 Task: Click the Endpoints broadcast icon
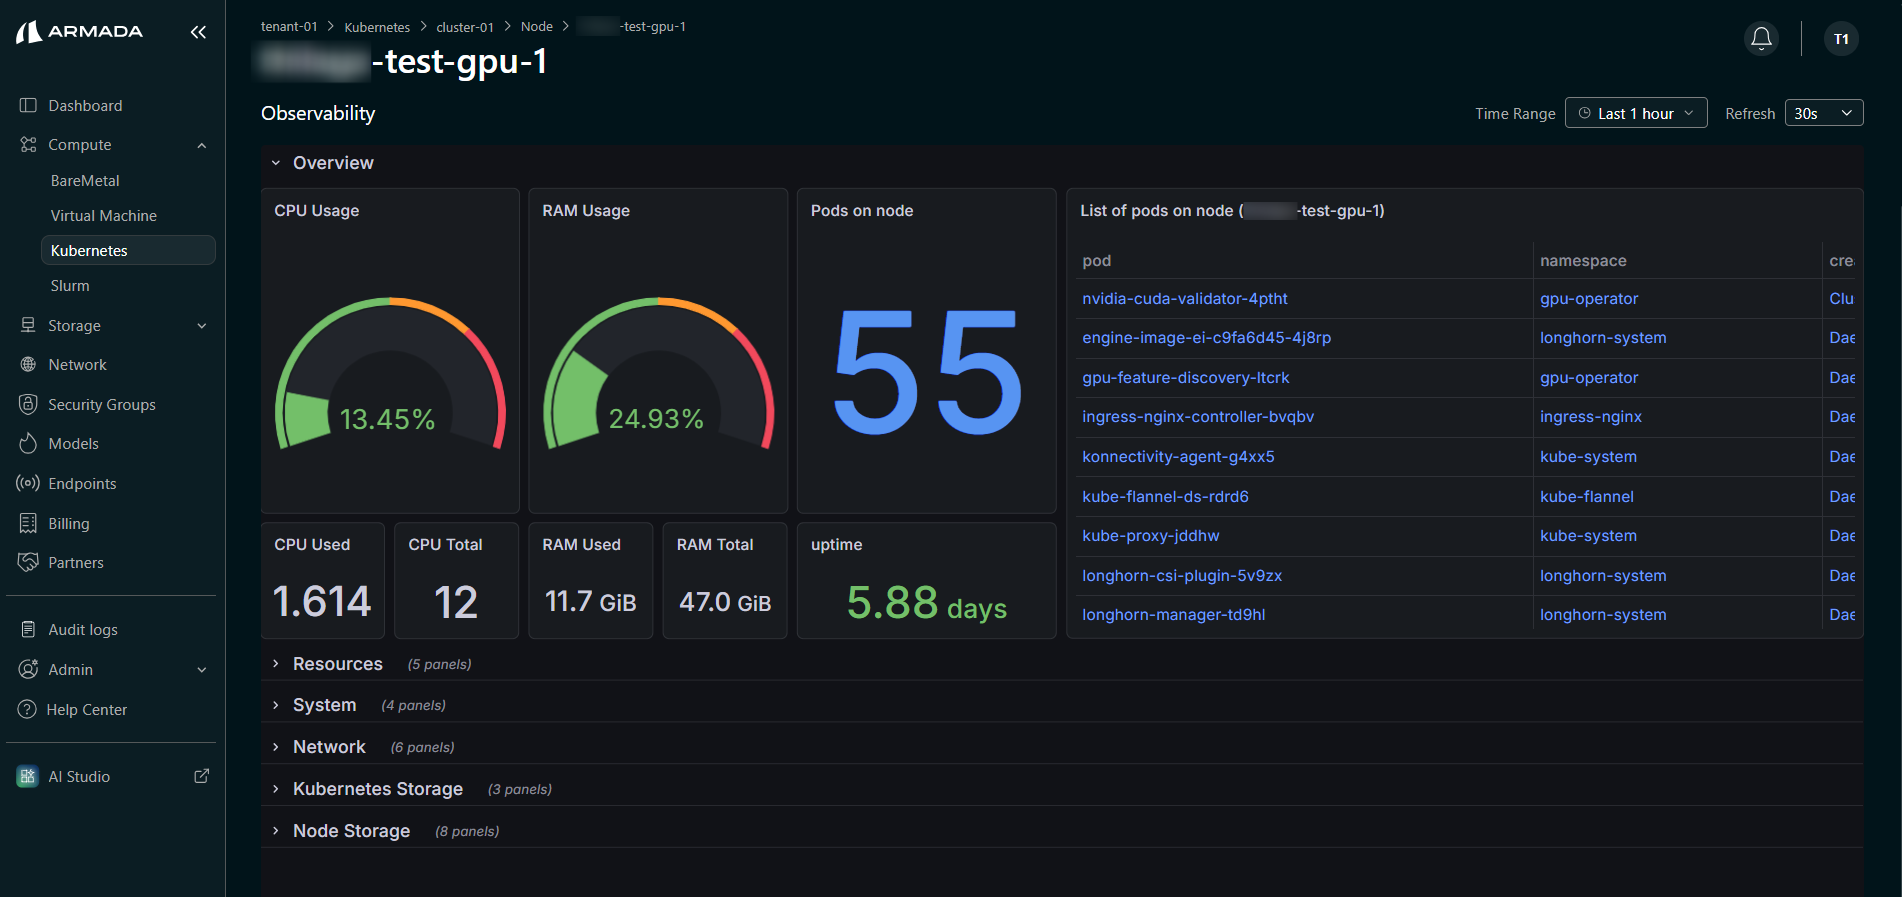(28, 483)
